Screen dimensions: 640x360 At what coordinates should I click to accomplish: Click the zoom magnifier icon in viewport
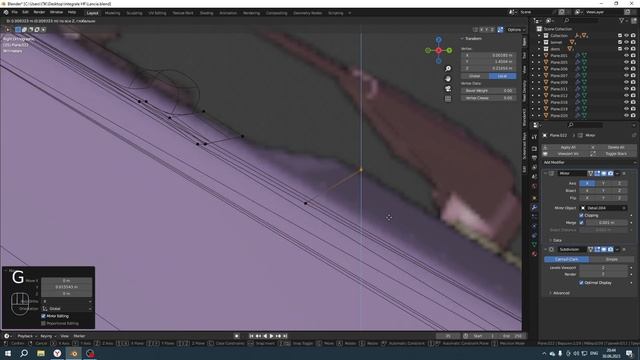[448, 69]
